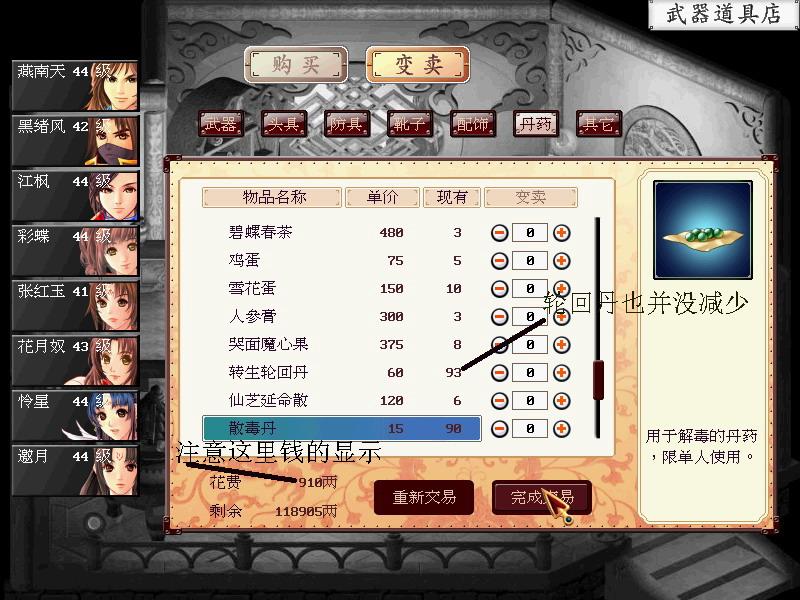The height and width of the screenshot is (600, 800).
Task: Increase sell quantity for 碧螺春茶
Action: 561,233
